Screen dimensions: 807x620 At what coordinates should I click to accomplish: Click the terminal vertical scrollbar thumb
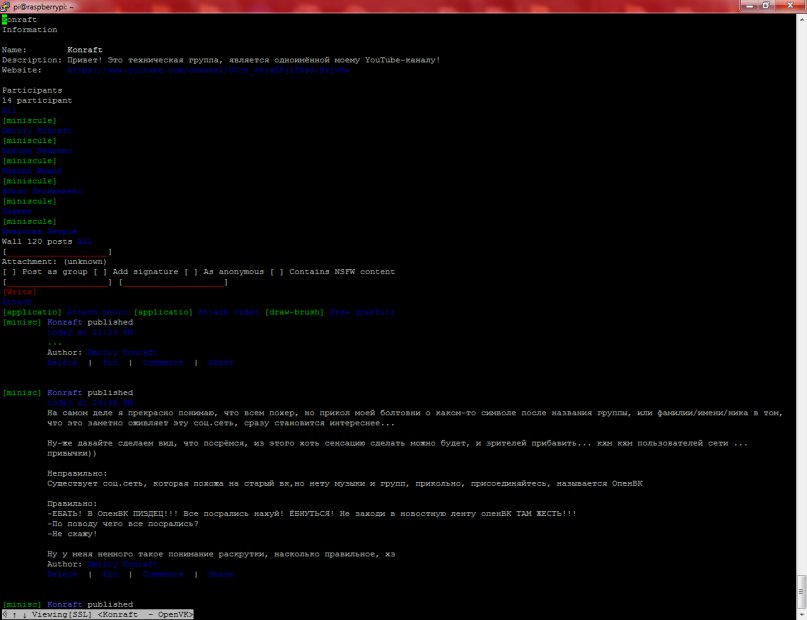tap(802, 592)
